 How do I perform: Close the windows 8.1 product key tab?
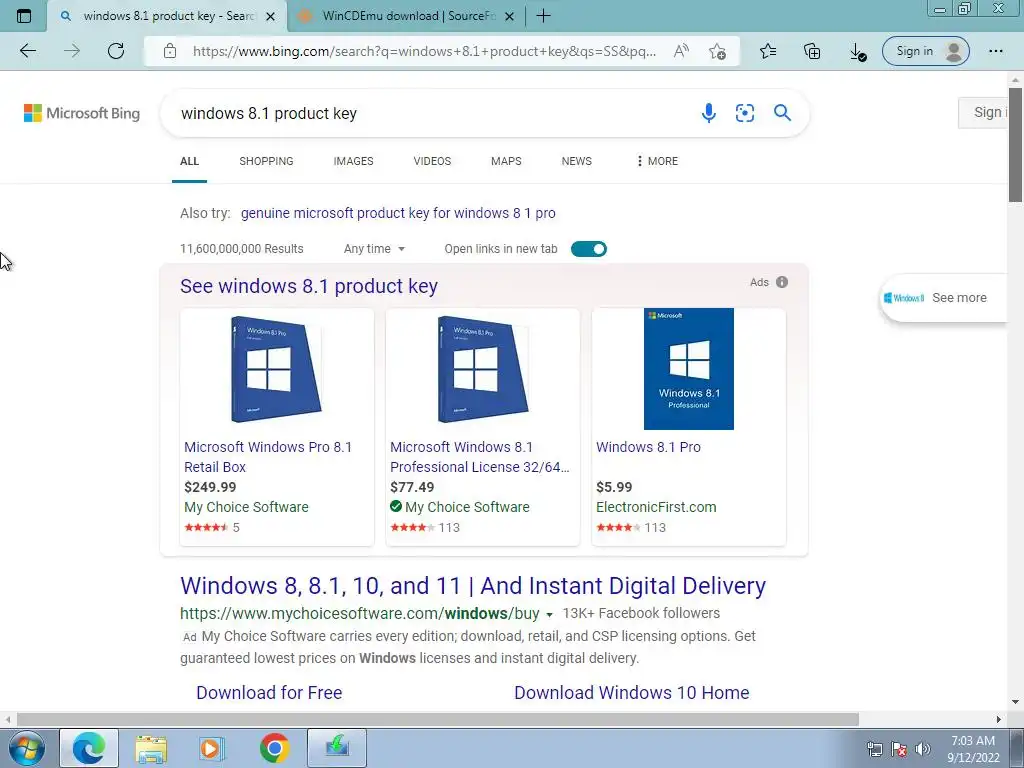[x=270, y=16]
